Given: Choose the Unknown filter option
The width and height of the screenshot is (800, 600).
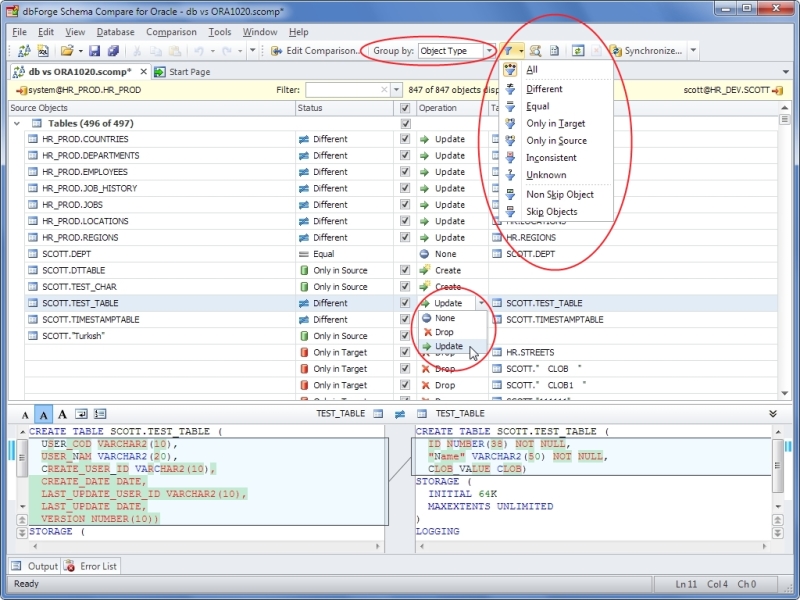Looking at the screenshot, I should tap(557, 175).
